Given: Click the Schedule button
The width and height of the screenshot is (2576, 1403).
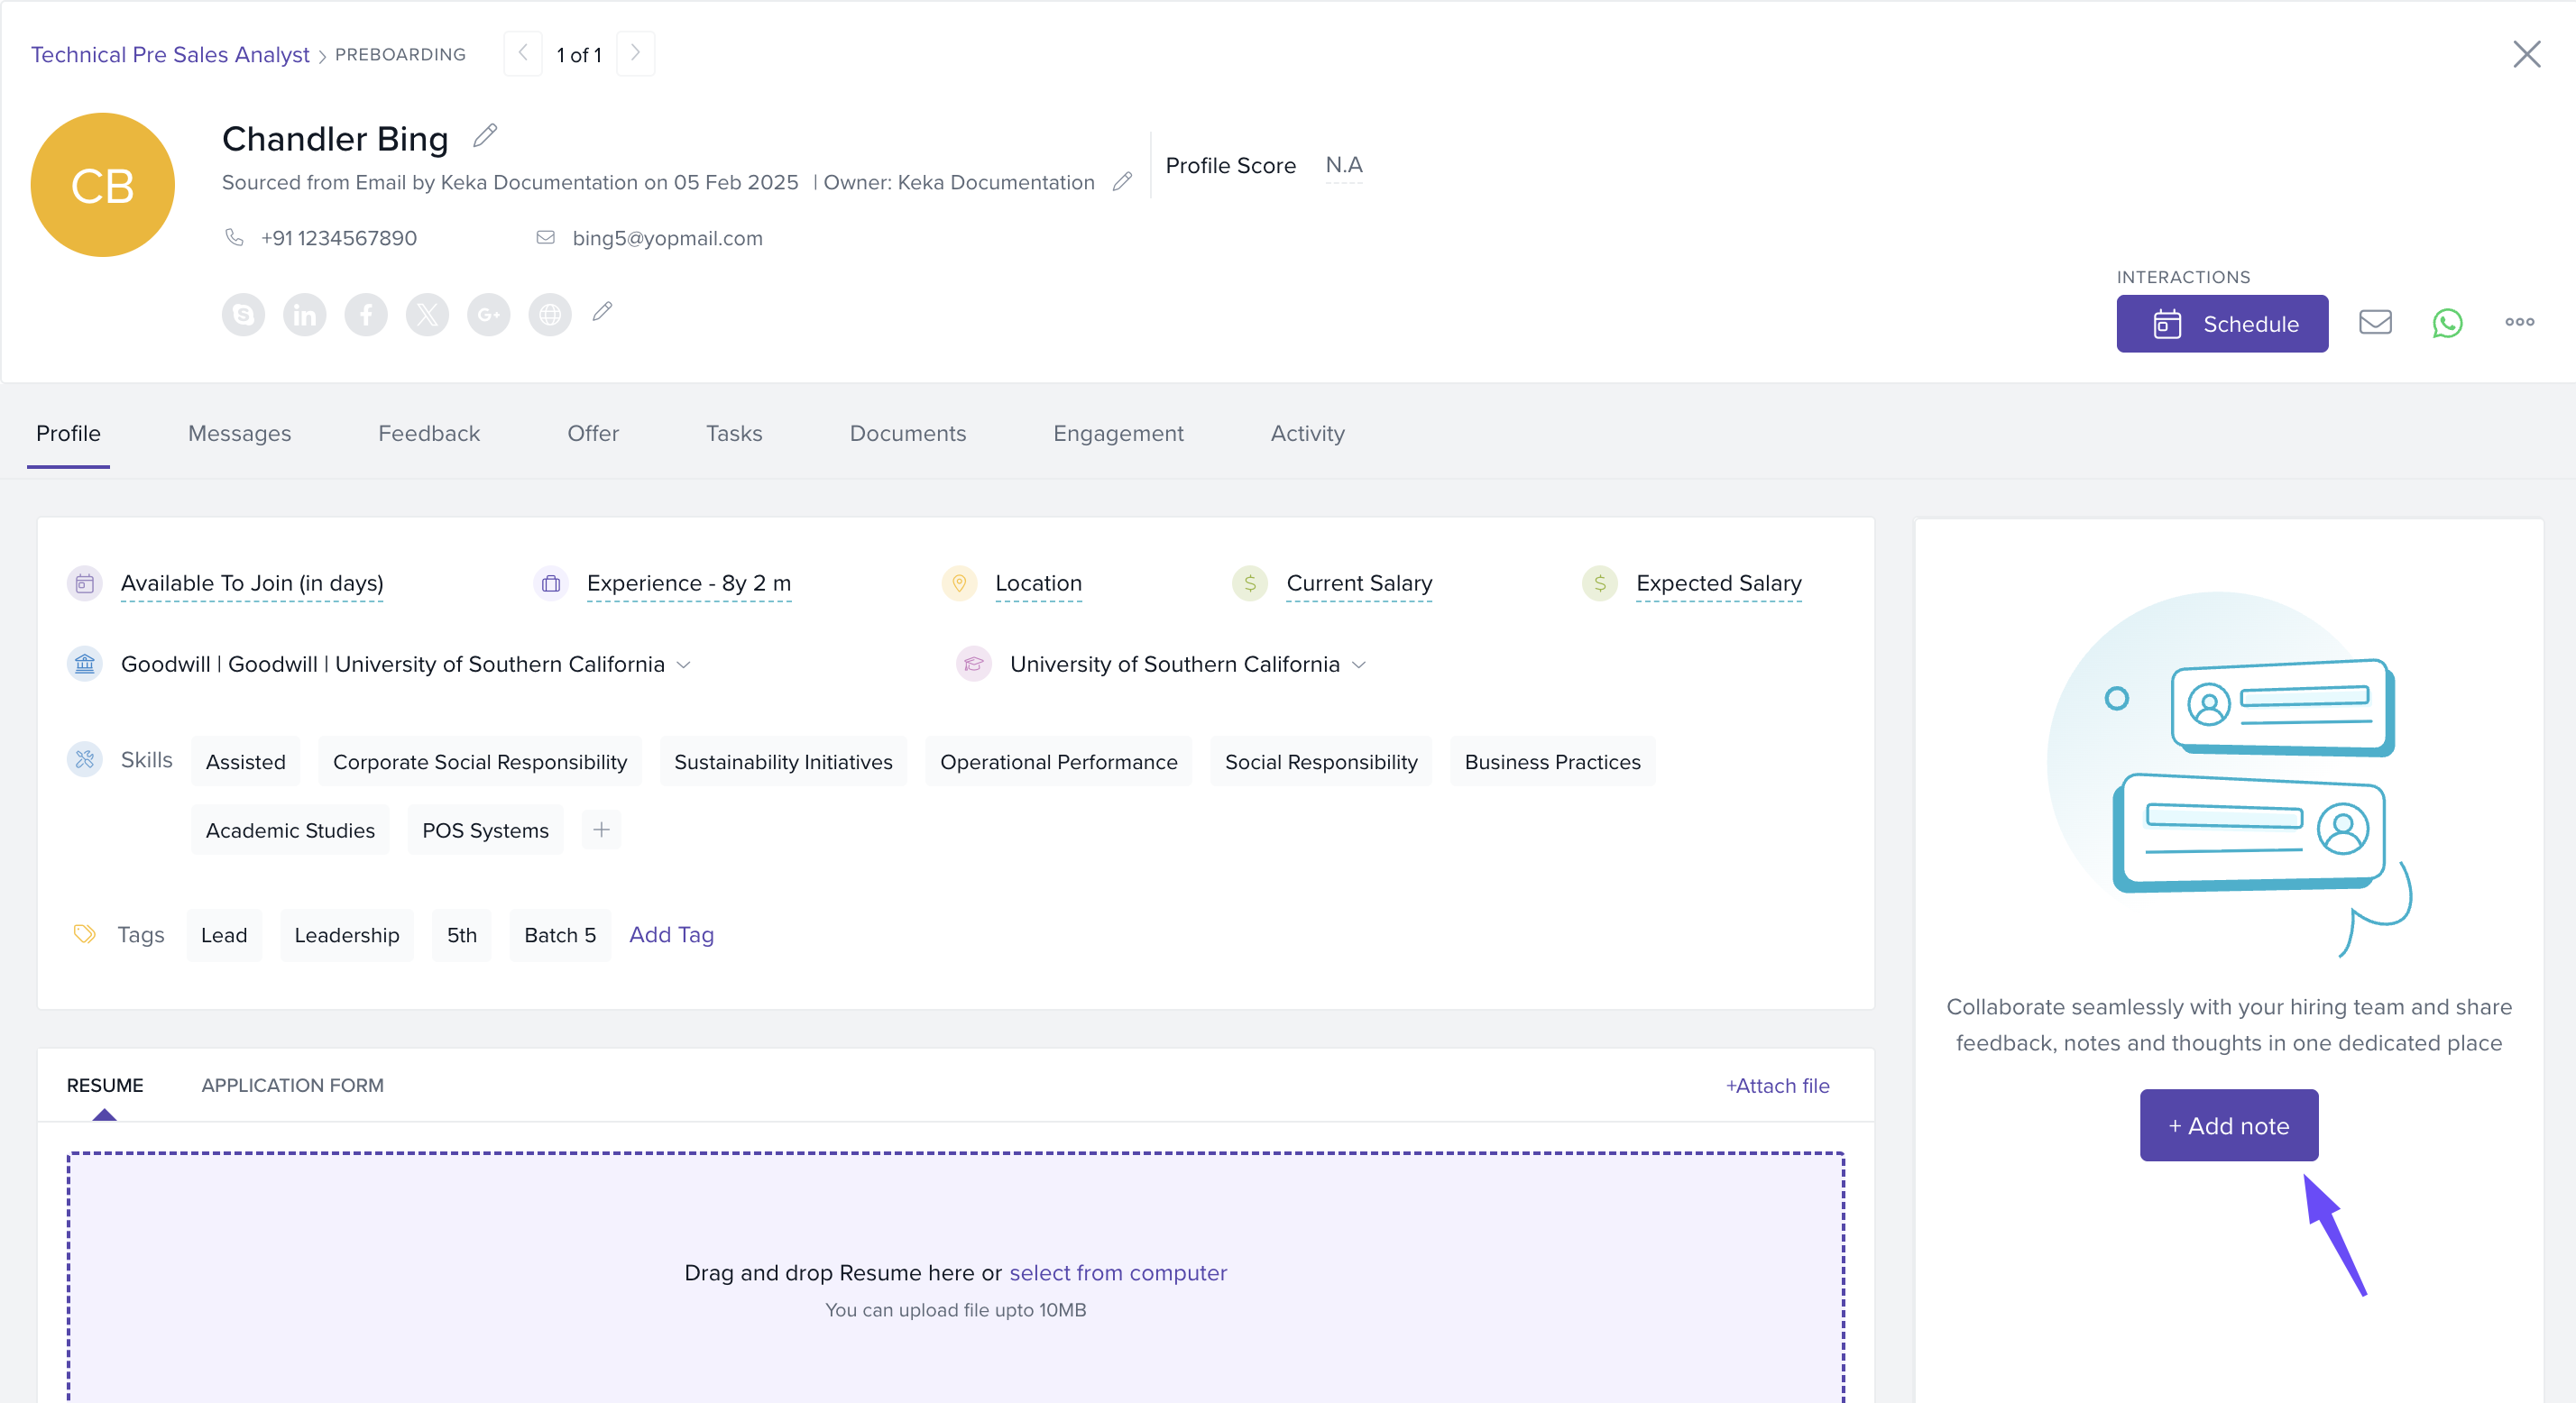Looking at the screenshot, I should (2221, 323).
